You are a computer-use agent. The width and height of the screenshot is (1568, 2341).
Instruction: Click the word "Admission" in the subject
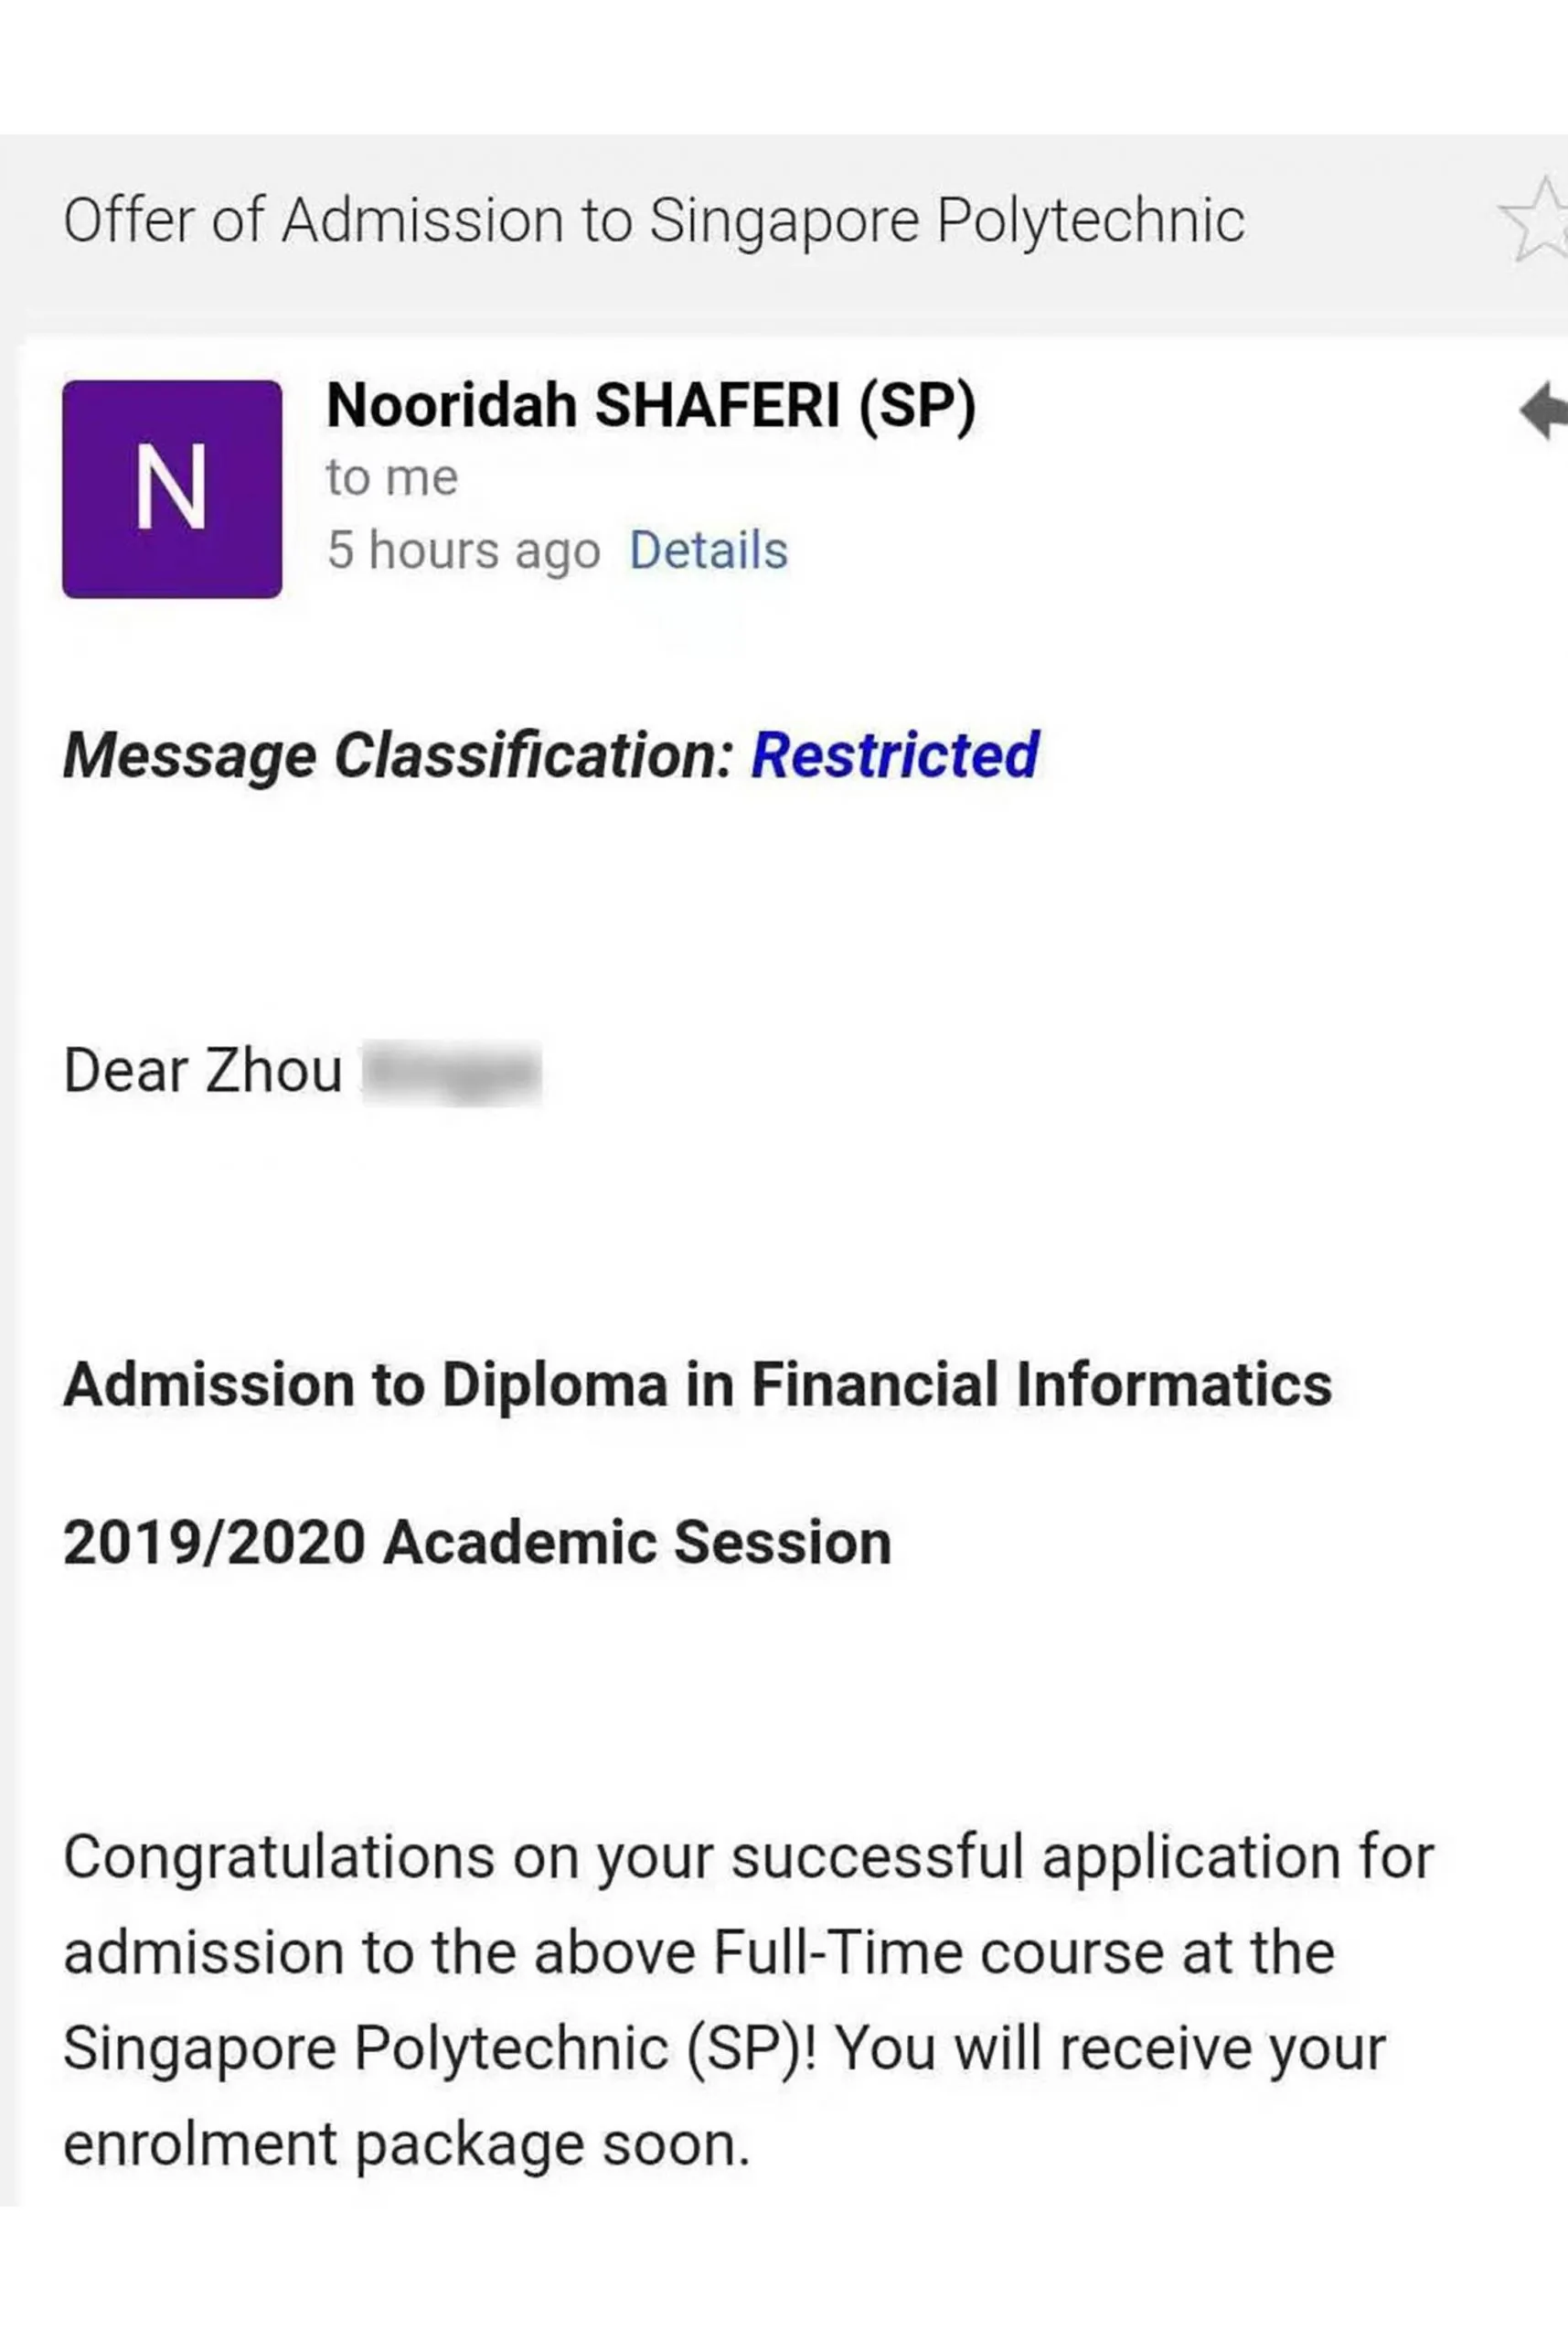[x=422, y=220]
